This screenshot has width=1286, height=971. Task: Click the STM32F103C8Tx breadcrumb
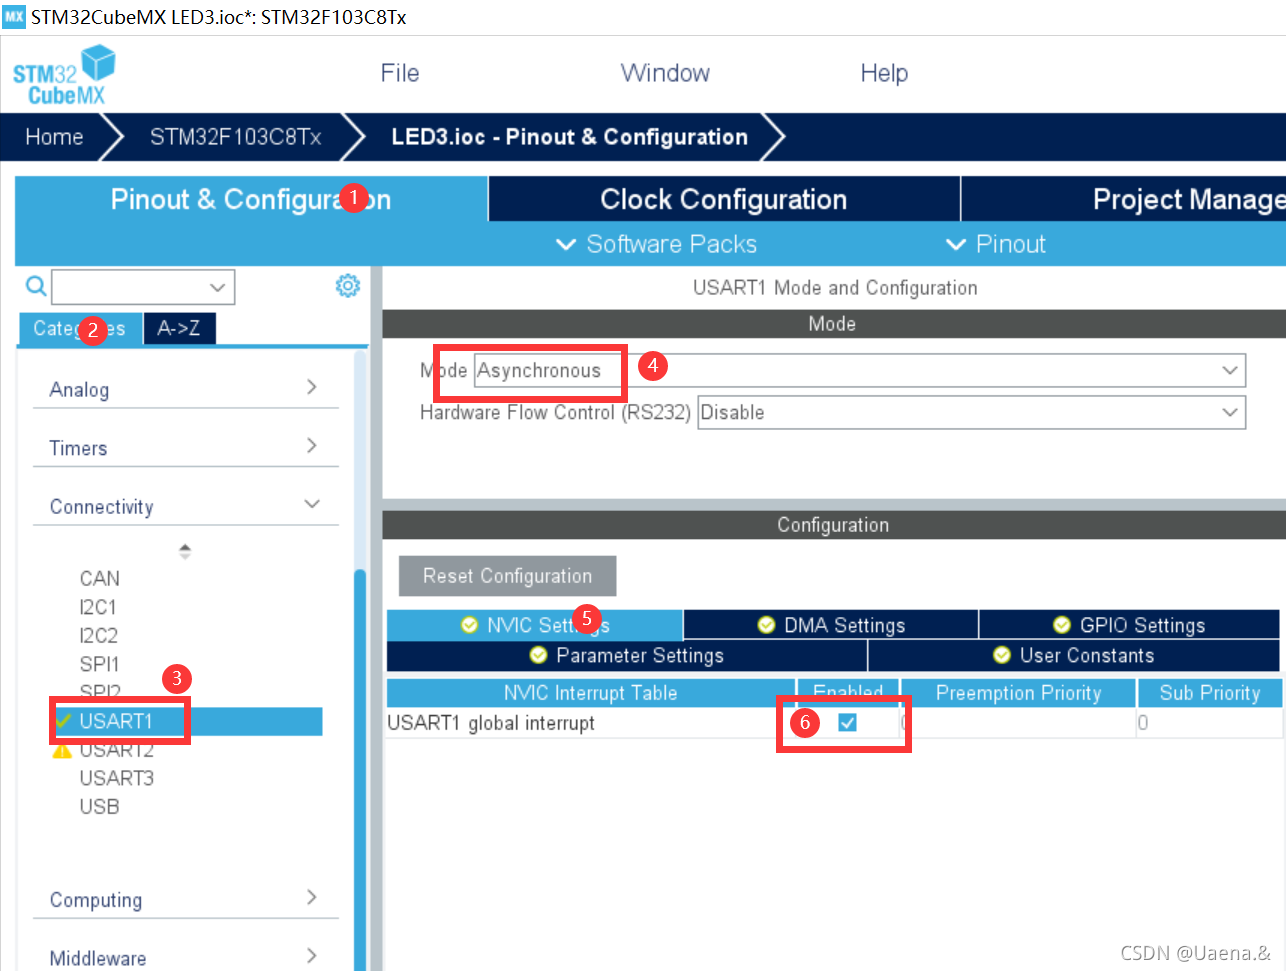click(236, 137)
